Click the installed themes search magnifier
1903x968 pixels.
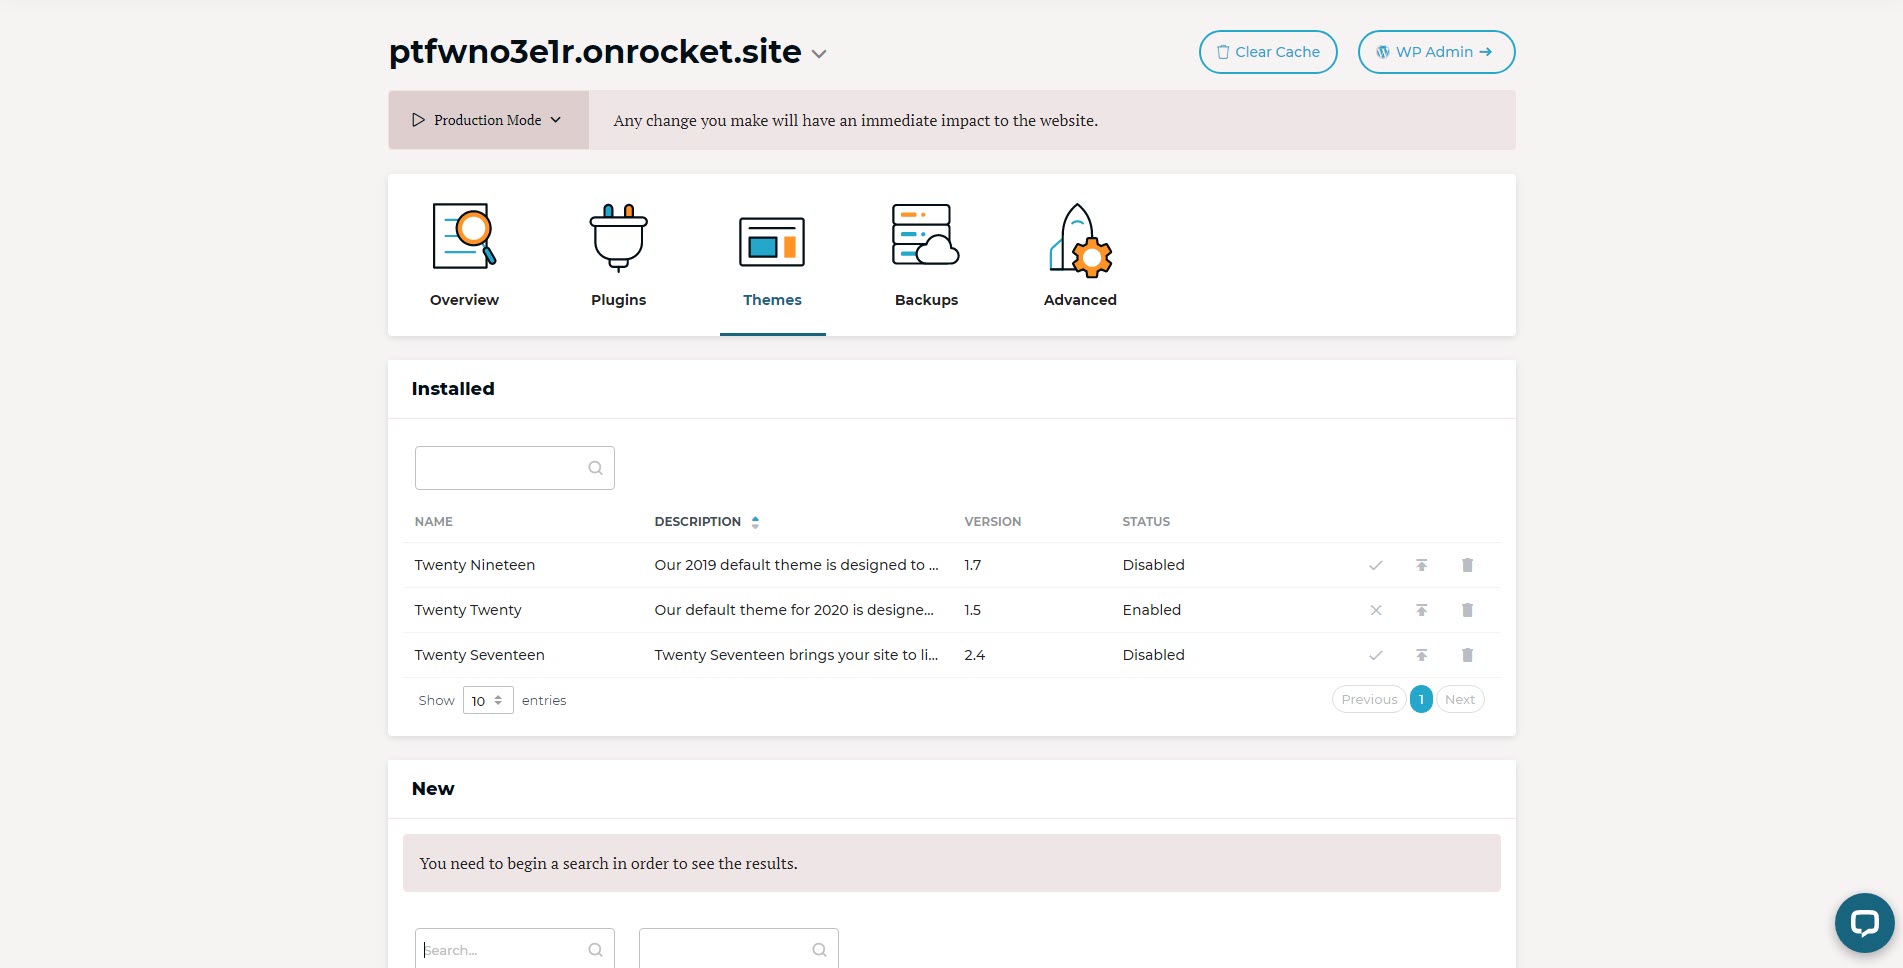pos(595,468)
